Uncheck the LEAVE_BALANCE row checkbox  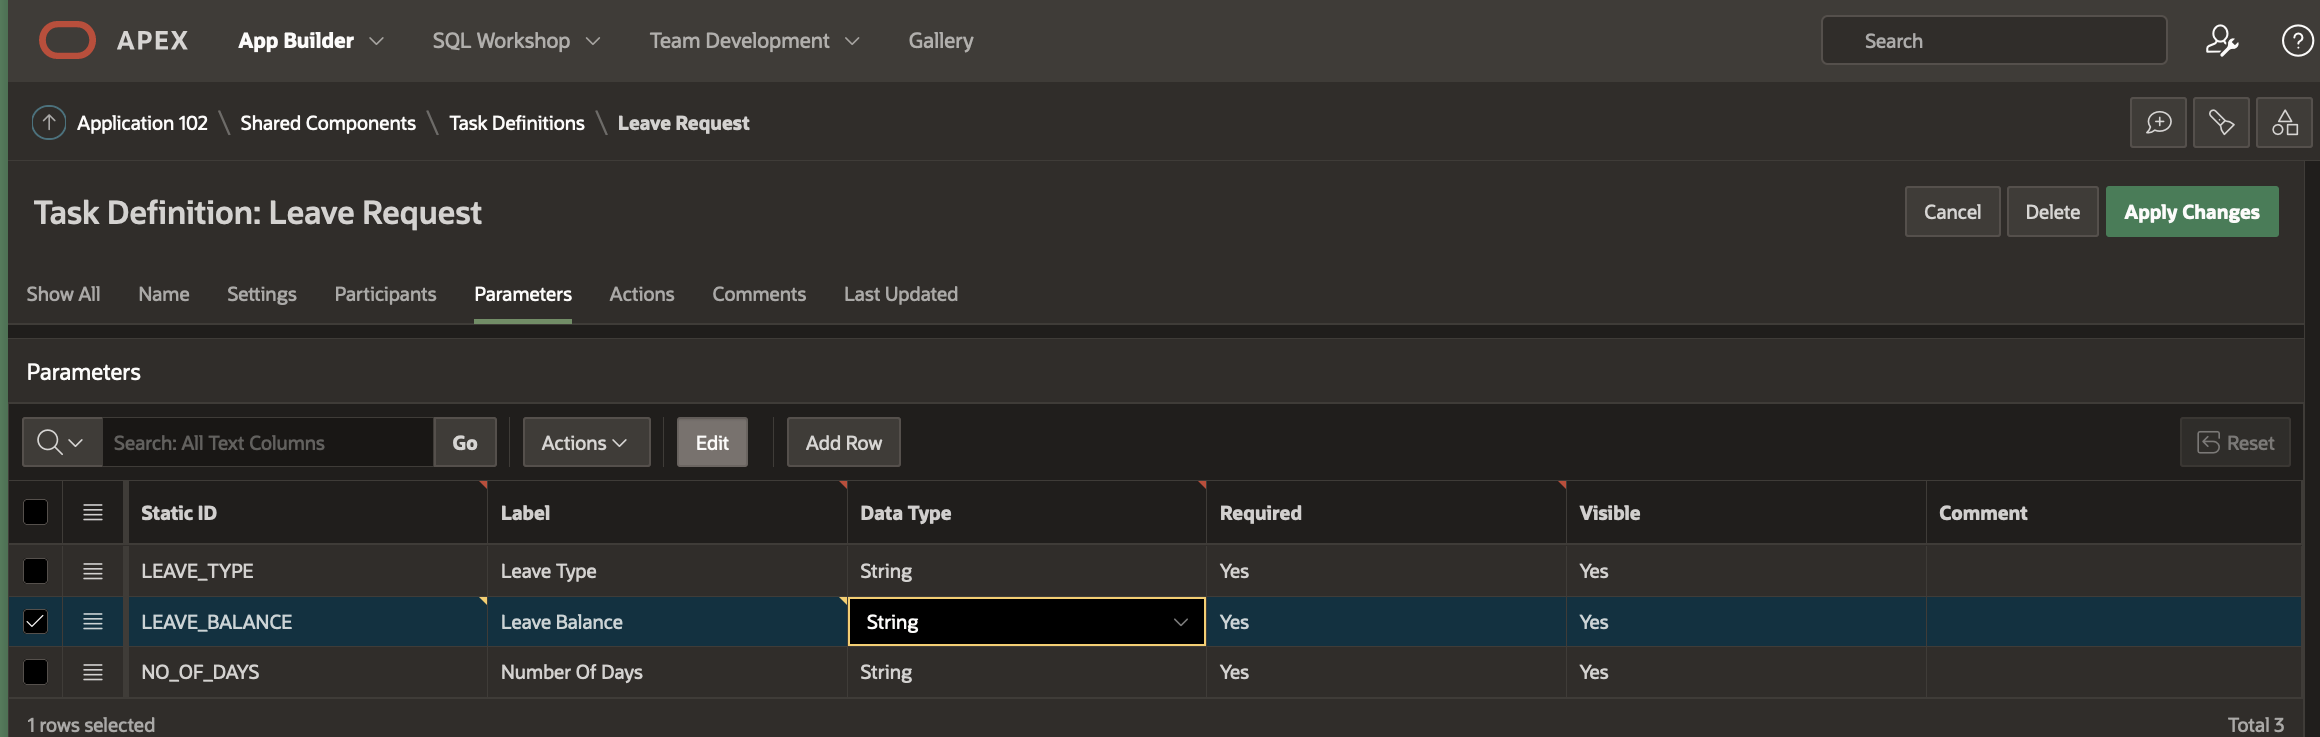coord(35,621)
